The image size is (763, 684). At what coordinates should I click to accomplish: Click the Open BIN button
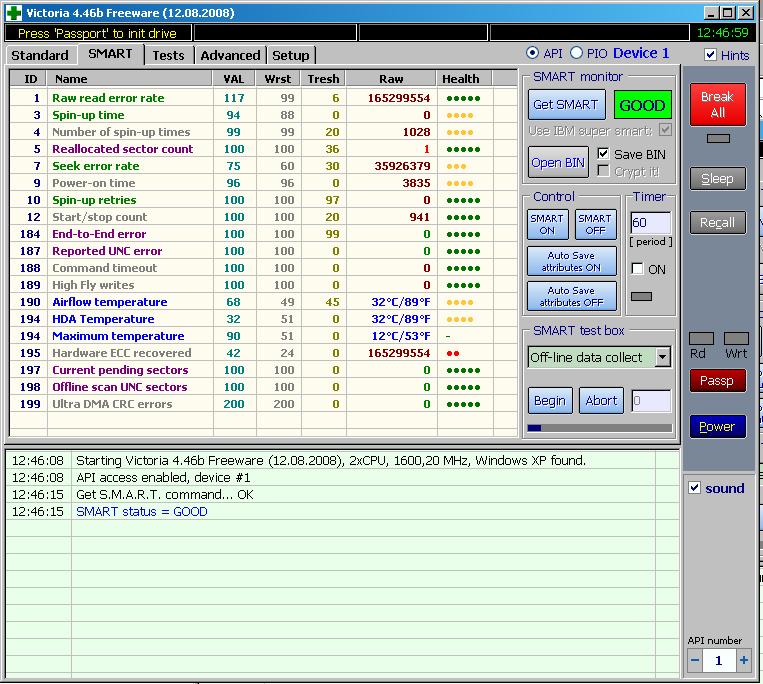pos(558,162)
